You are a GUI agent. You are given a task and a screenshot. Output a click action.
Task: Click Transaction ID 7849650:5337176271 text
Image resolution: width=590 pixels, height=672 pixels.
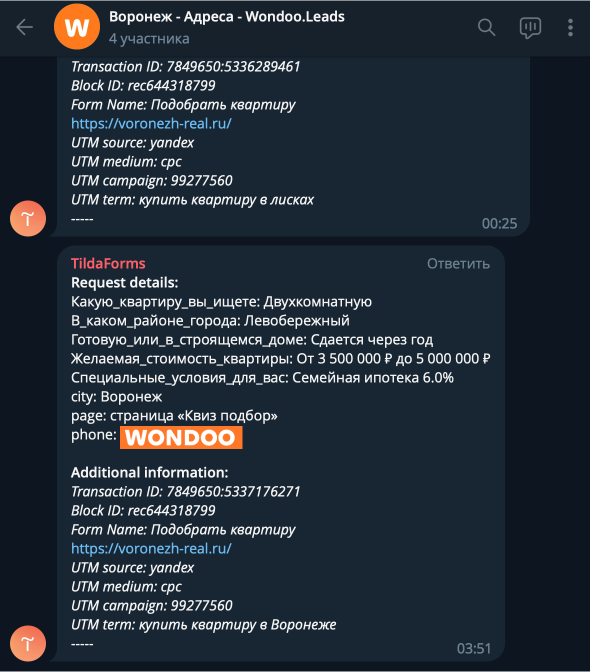[x=186, y=491]
